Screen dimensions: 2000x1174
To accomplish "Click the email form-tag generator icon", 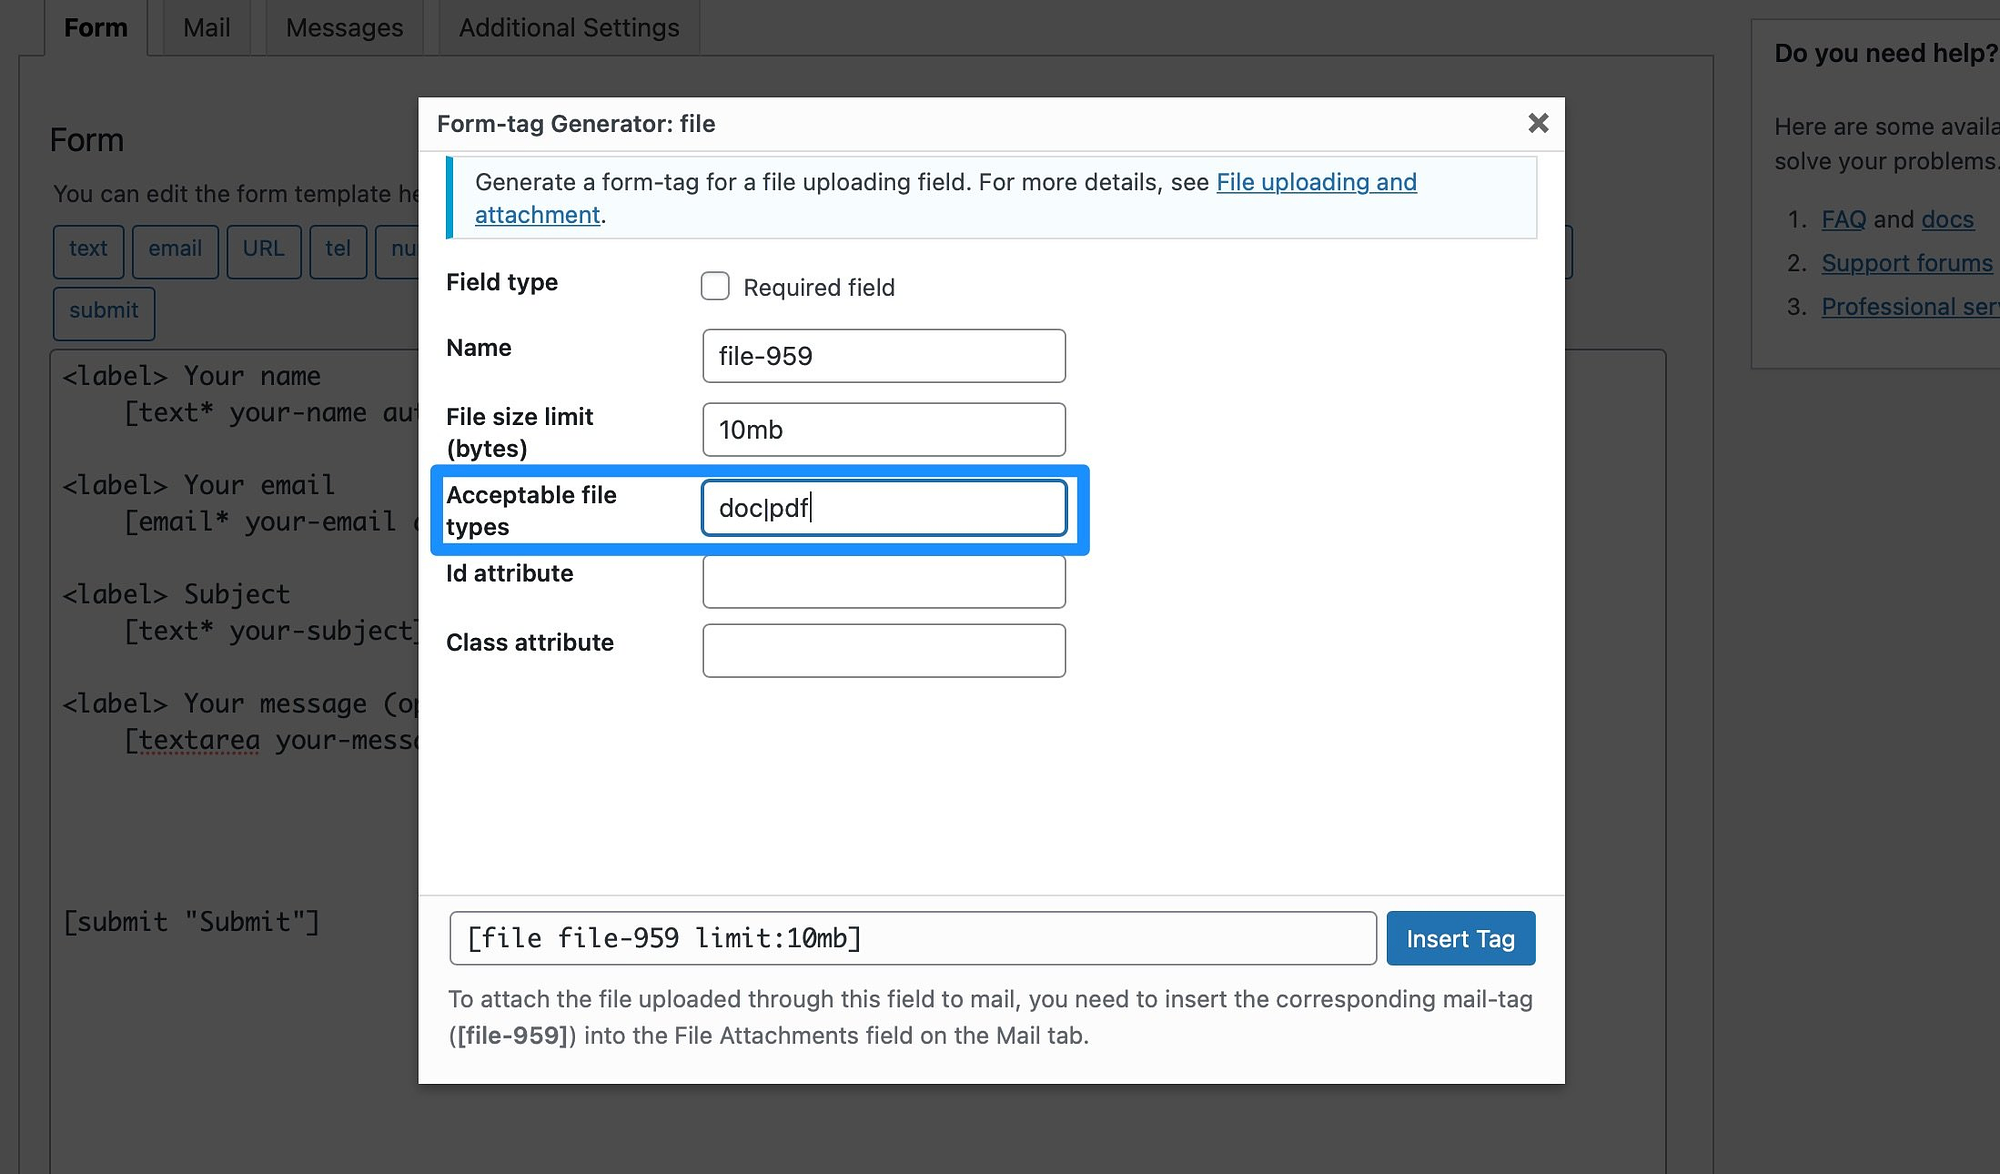I will 175,247.
